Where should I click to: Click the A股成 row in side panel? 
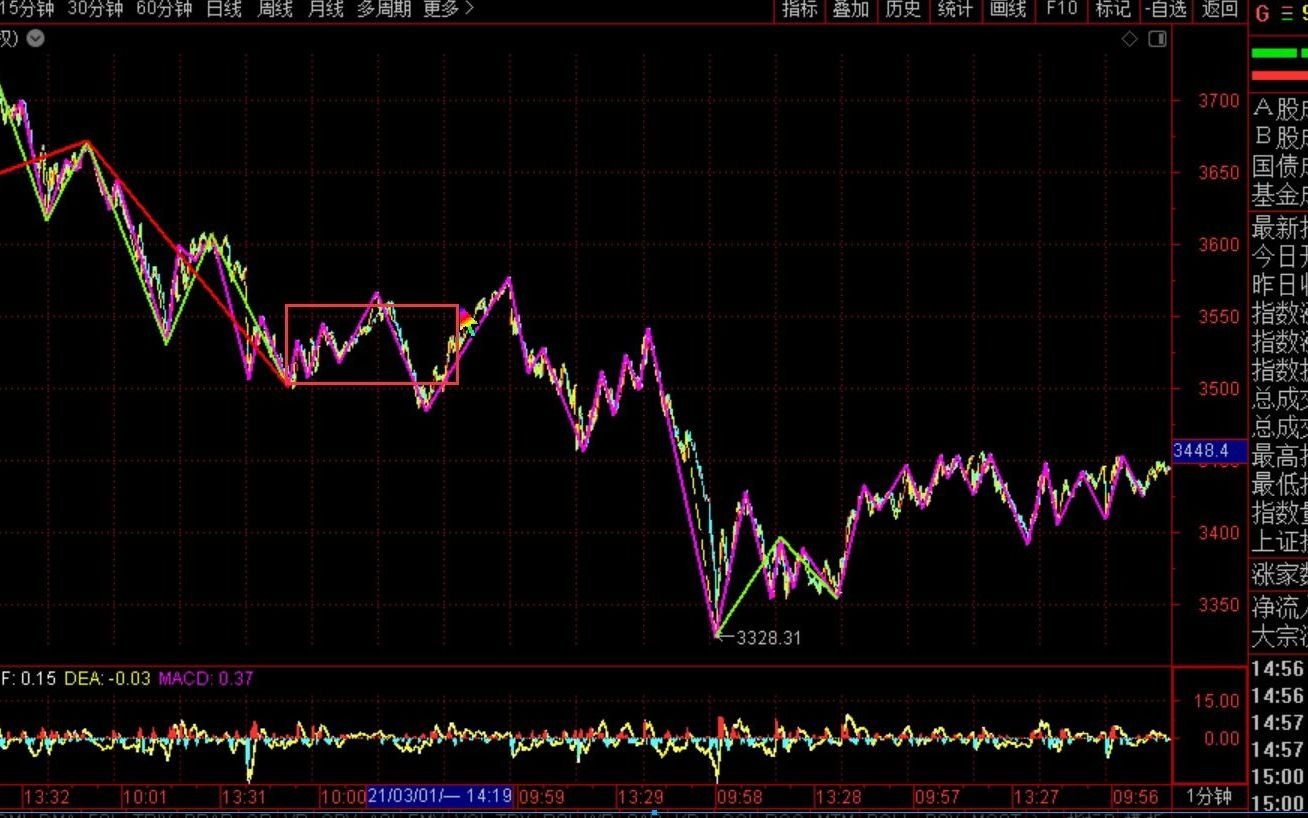[1279, 109]
